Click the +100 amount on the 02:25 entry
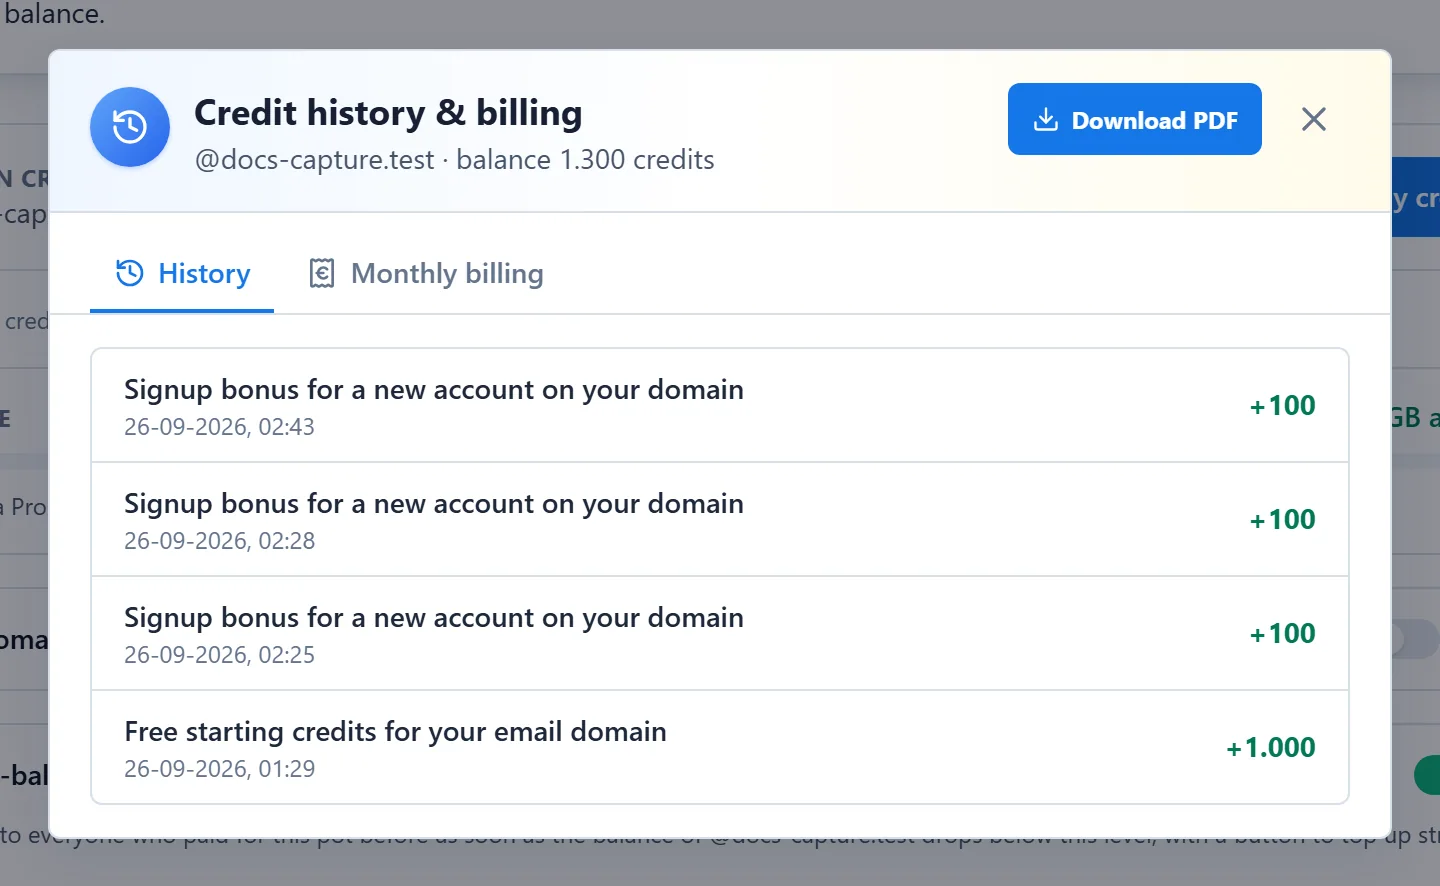The height and width of the screenshot is (886, 1440). click(1283, 634)
